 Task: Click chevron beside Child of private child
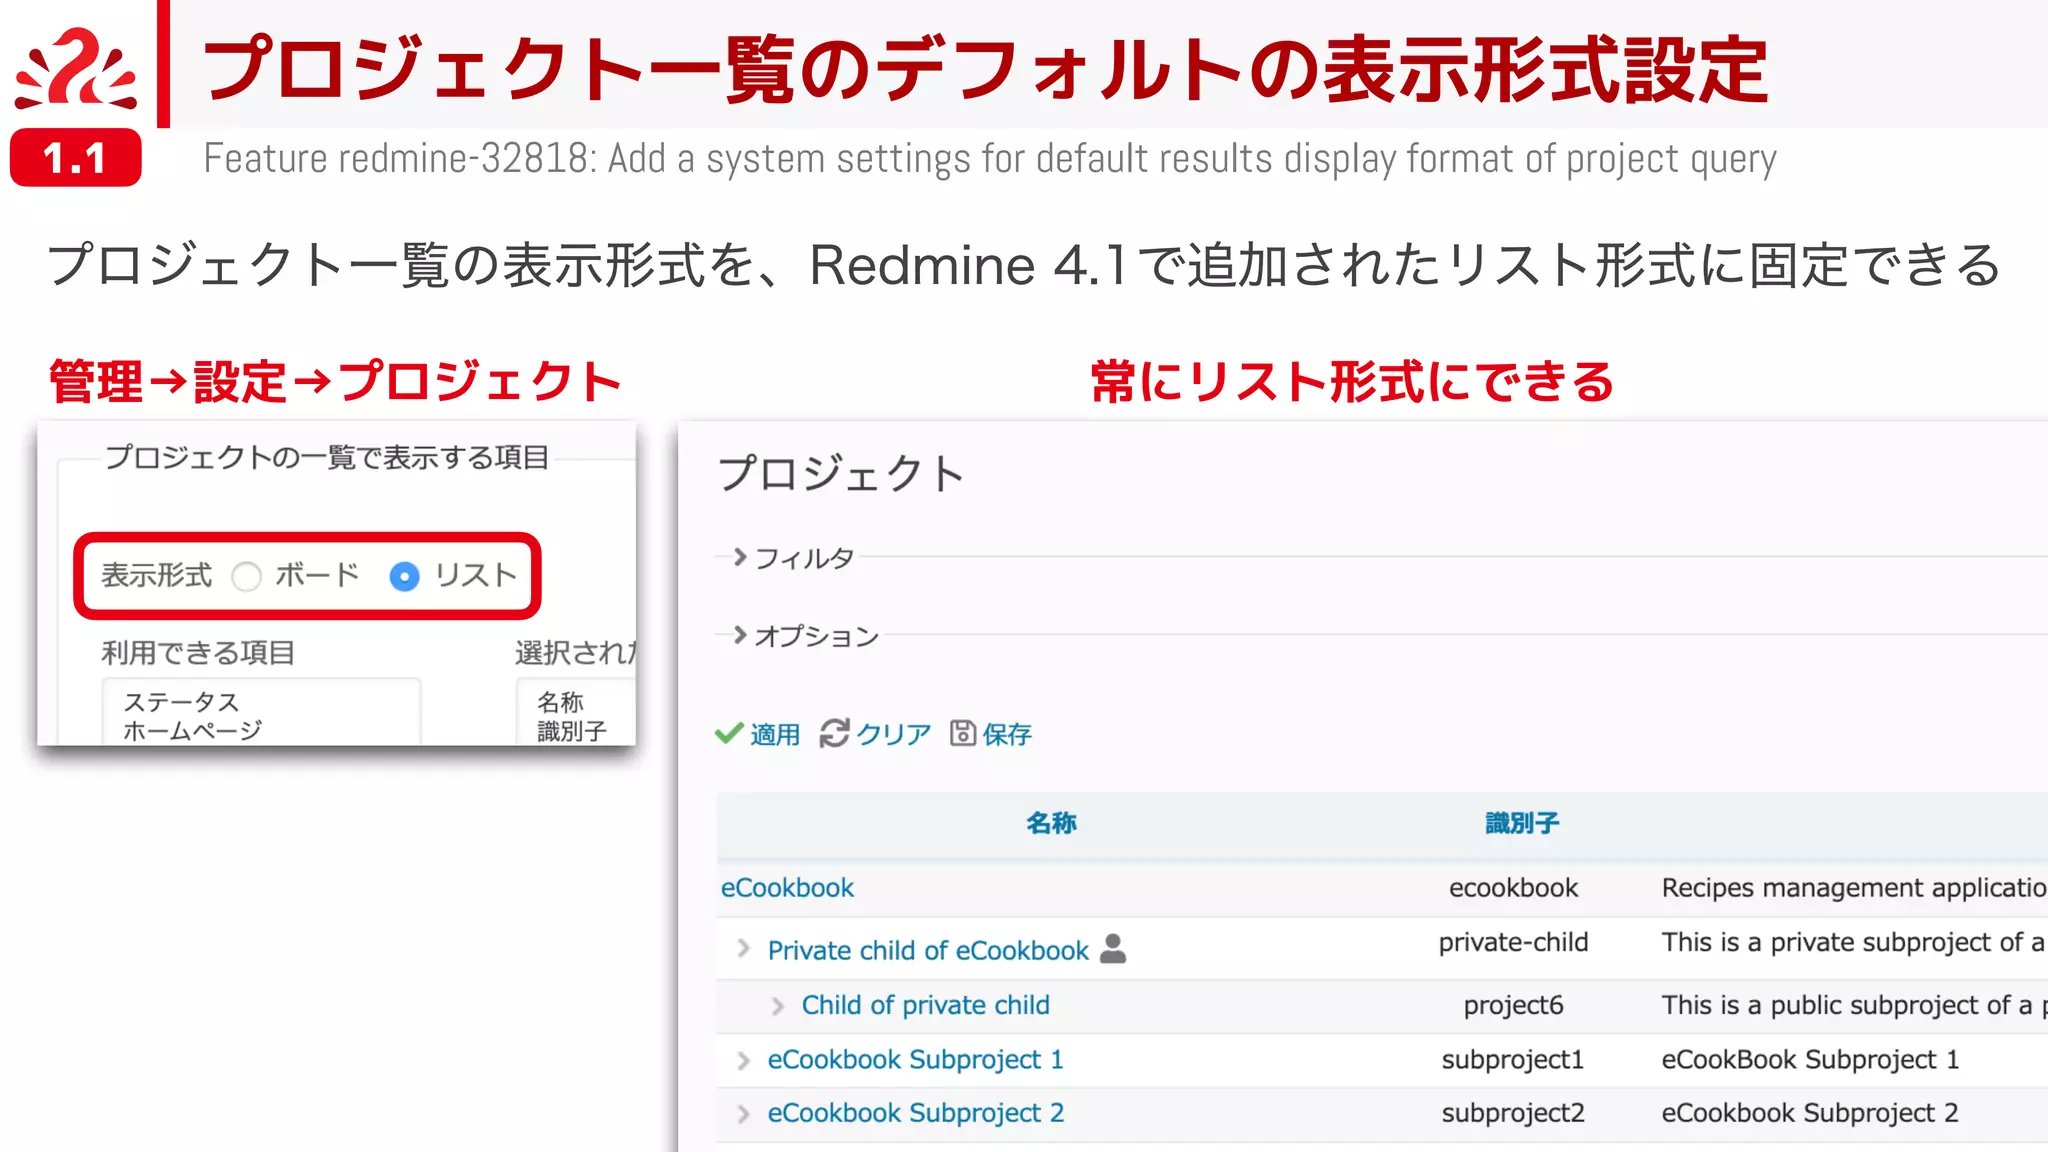point(778,1006)
